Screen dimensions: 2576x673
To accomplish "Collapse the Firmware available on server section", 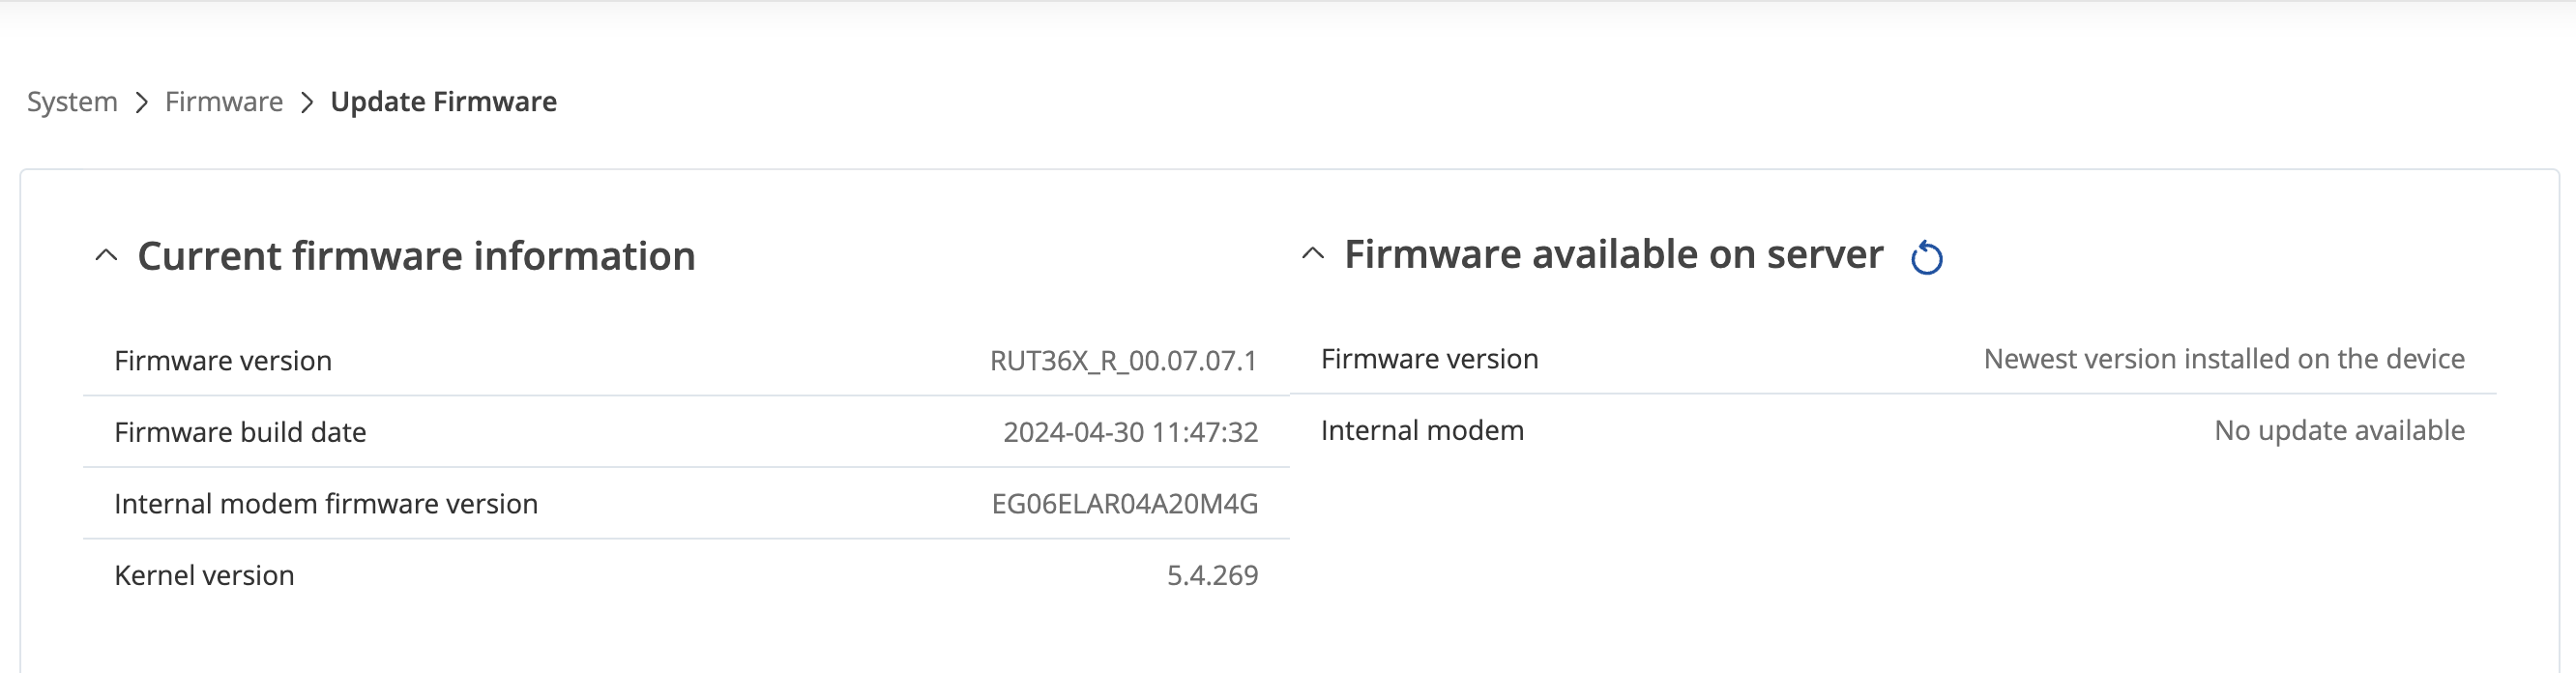I will (1313, 254).
